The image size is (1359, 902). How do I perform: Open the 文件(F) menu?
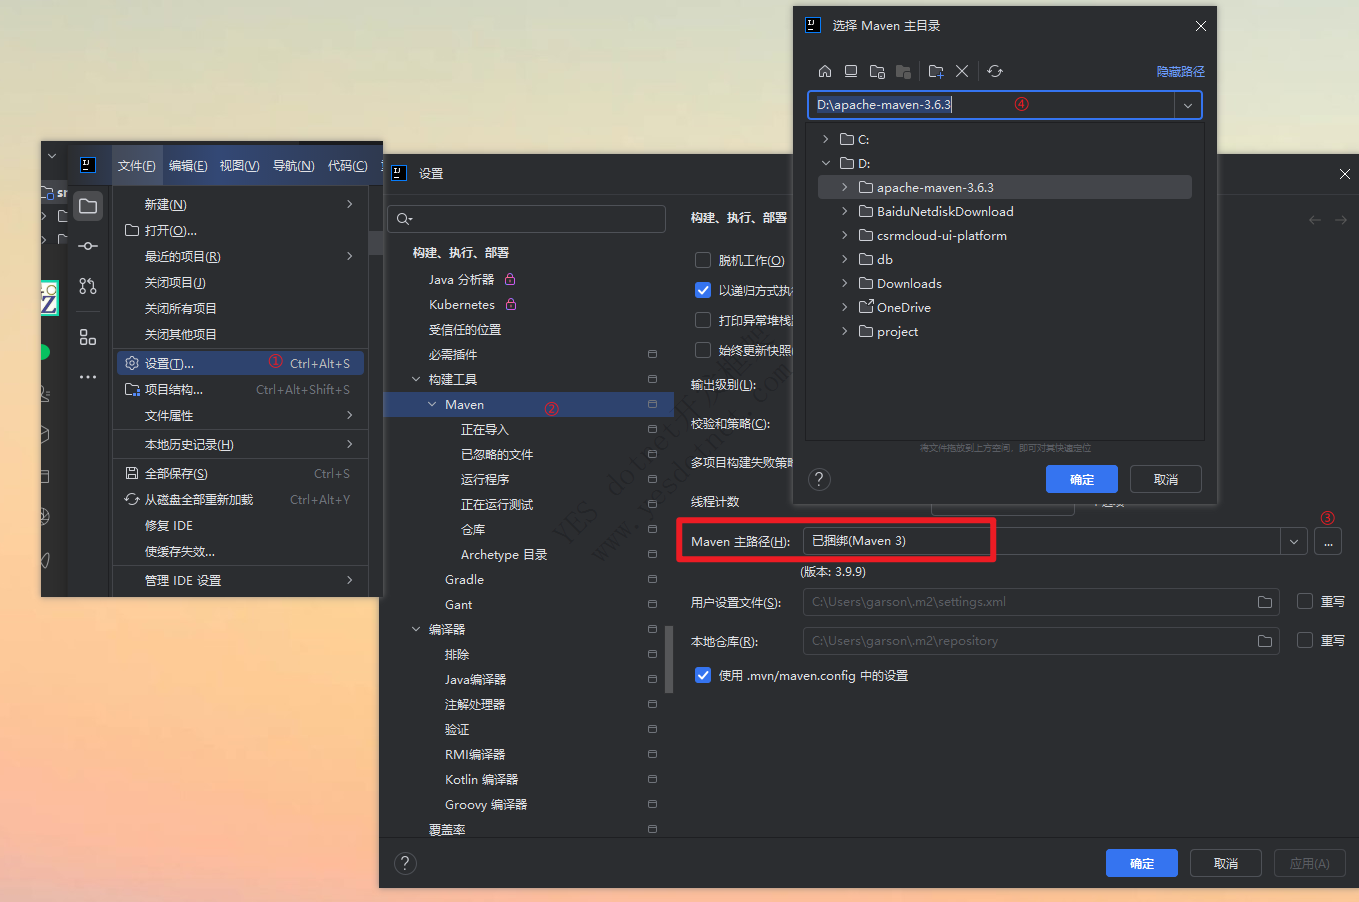[x=137, y=166]
